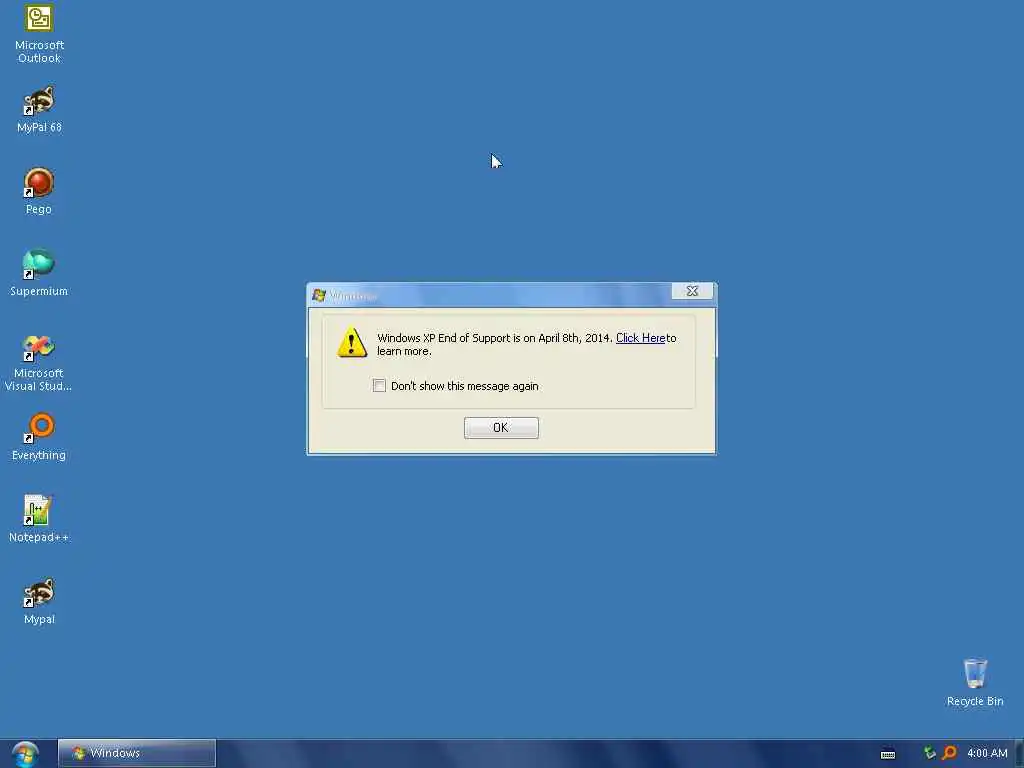Click OK in End of Support dialog

(501, 428)
